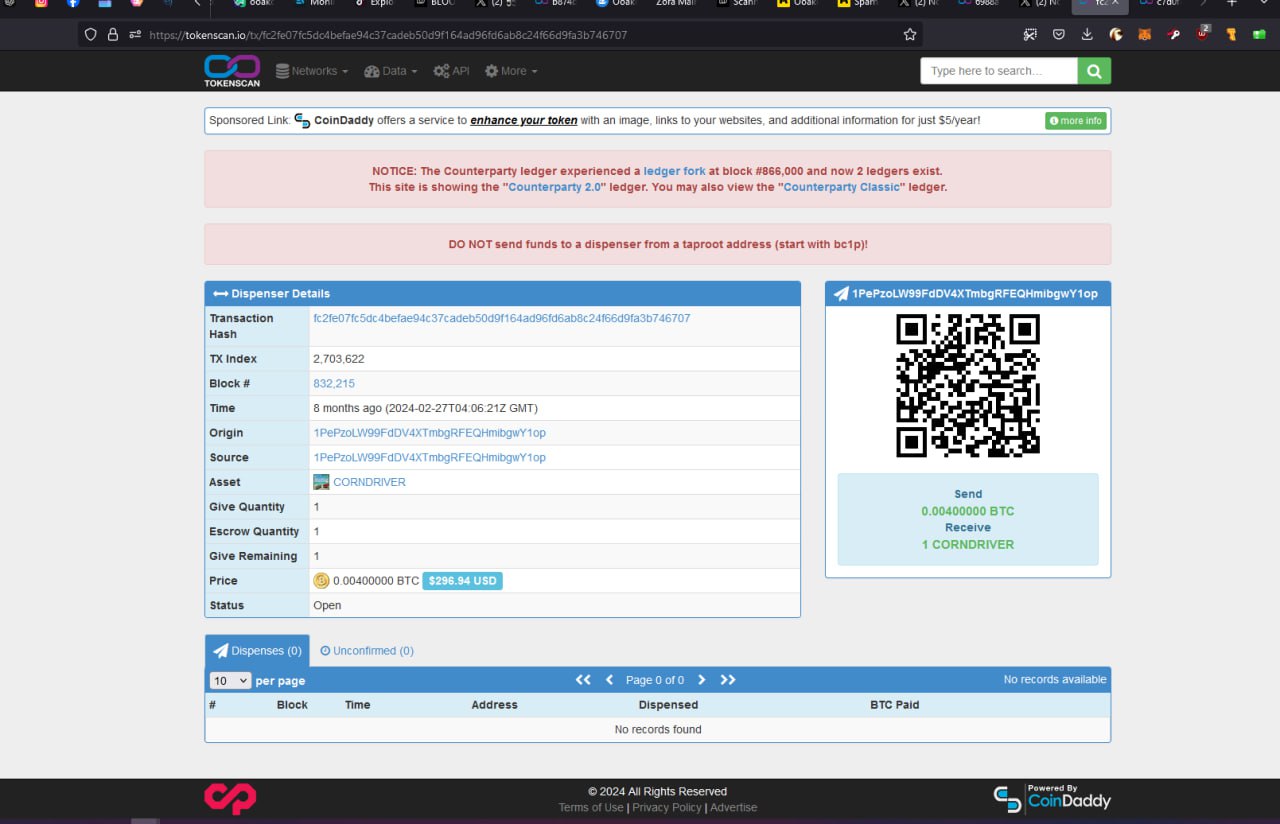This screenshot has width=1280, height=824.
Task: Click the green more info button
Action: tap(1076, 121)
